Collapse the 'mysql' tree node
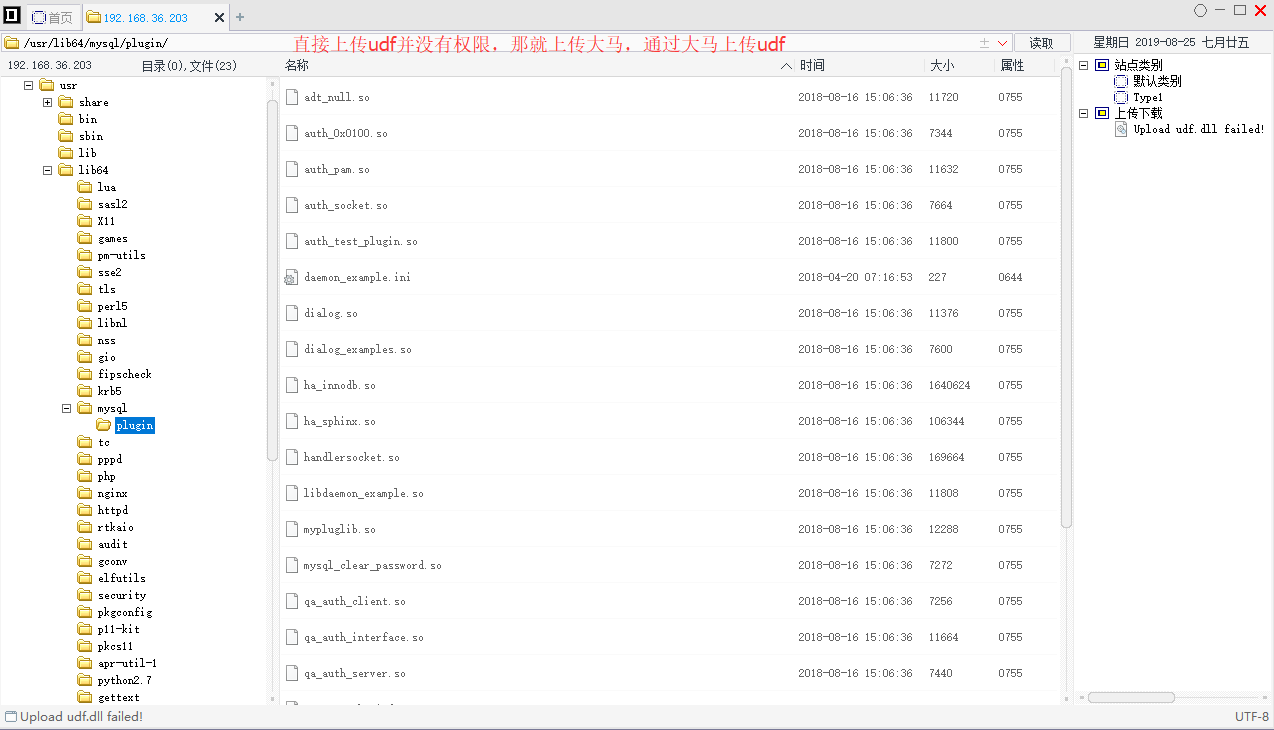Viewport: 1274px width, 730px height. point(66,408)
